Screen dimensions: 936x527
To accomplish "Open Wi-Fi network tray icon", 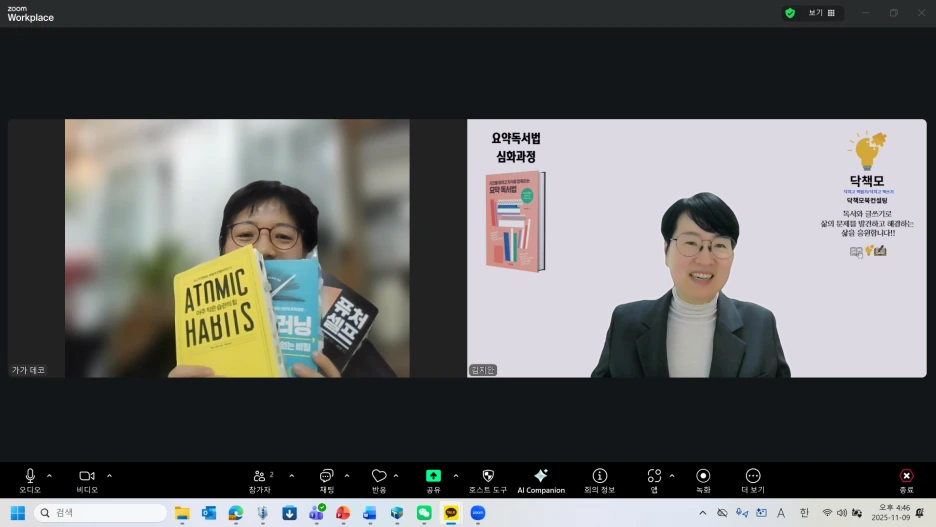I will point(827,513).
